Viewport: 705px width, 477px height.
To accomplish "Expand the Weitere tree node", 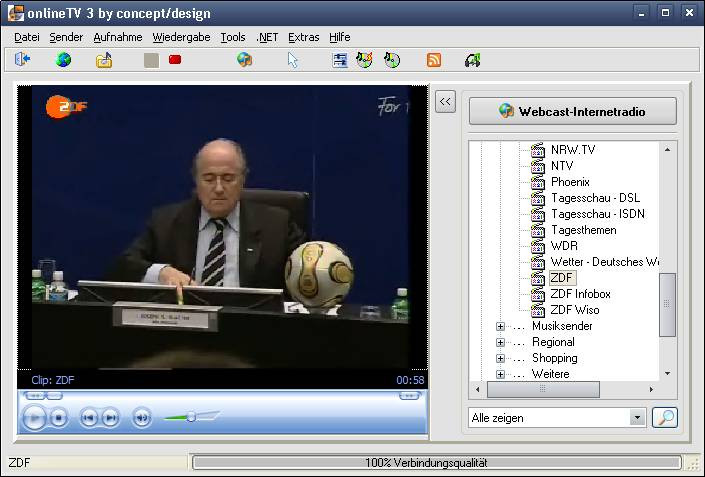I will [x=500, y=374].
